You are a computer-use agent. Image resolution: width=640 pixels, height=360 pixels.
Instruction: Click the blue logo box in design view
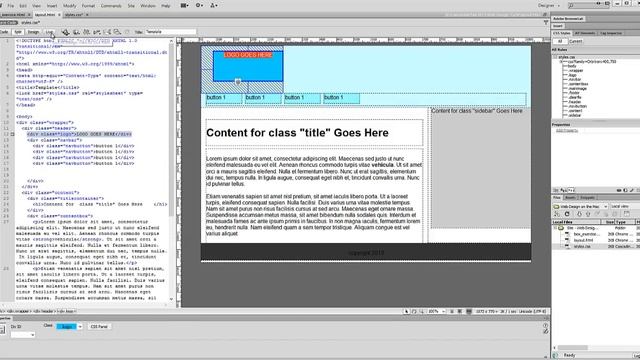tap(248, 66)
